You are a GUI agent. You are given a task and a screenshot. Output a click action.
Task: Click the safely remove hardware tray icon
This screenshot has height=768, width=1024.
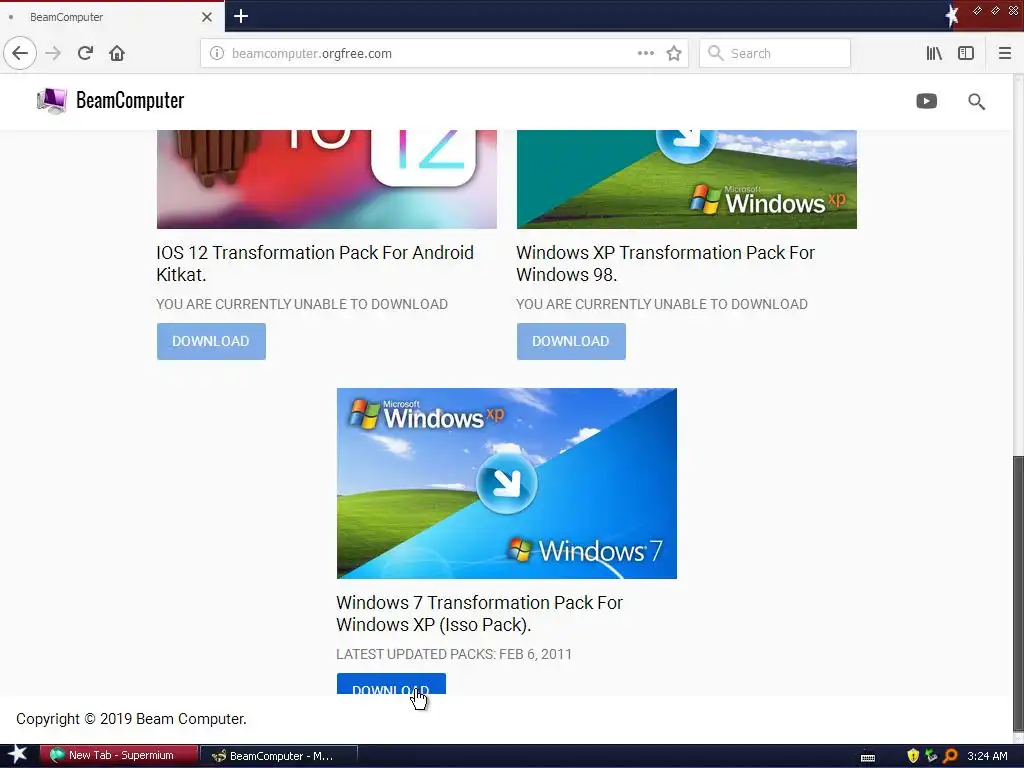(x=931, y=756)
